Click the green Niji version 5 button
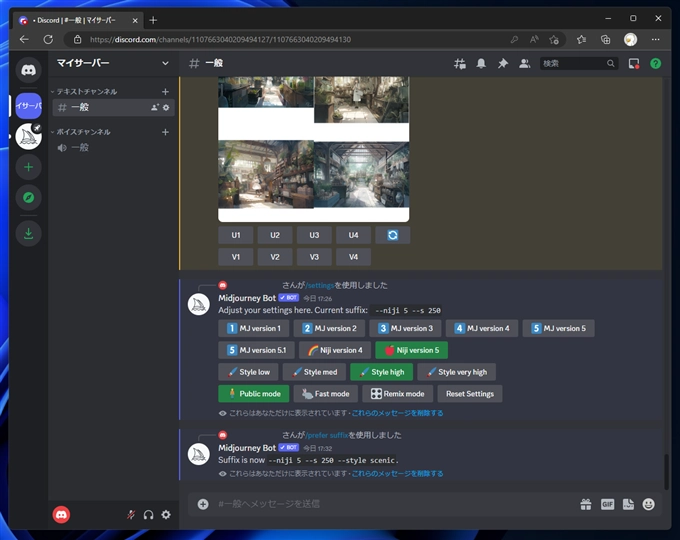The image size is (680, 540). 412,350
